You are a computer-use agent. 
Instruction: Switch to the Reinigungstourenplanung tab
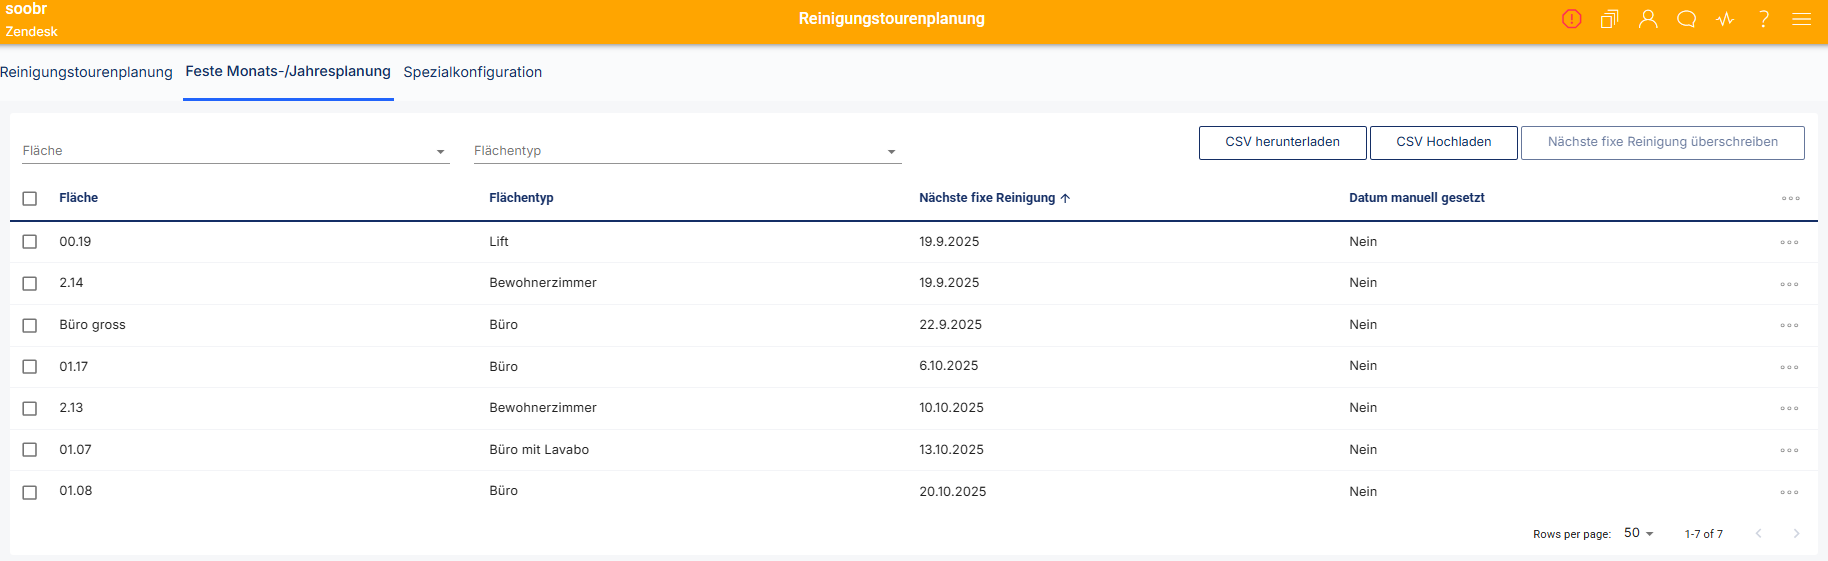pyautogui.click(x=87, y=72)
